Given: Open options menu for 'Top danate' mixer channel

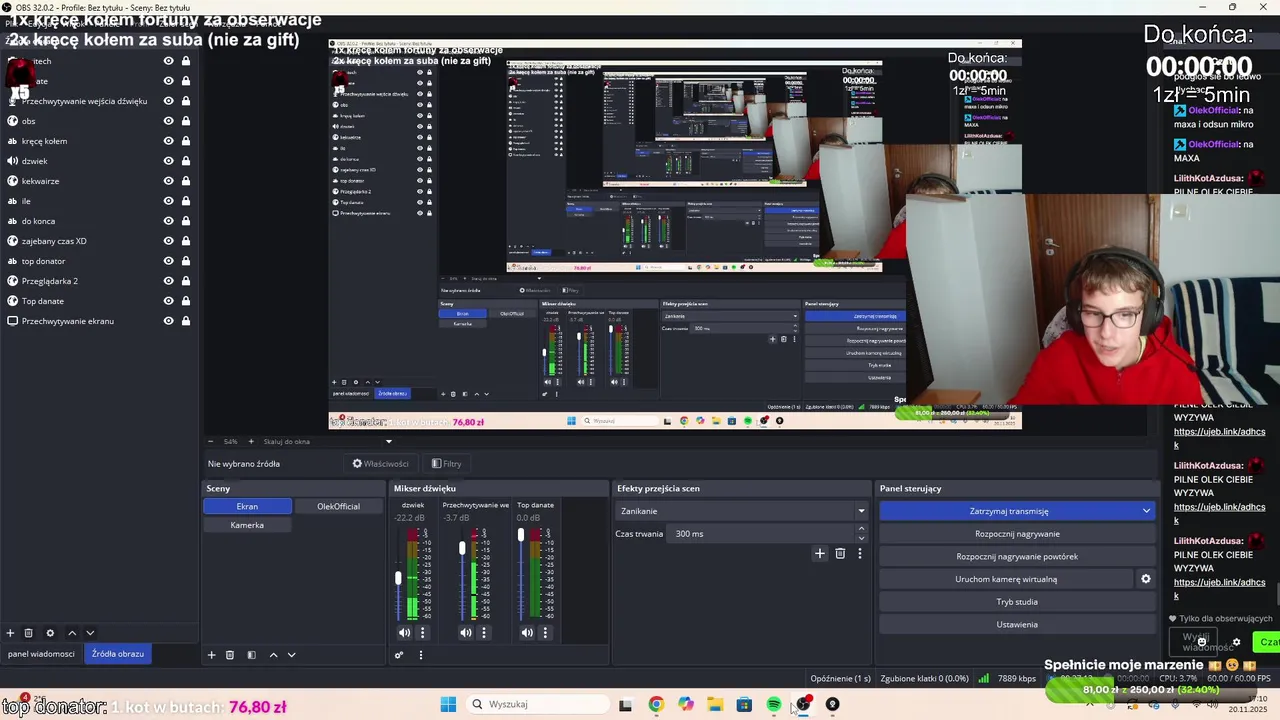Looking at the screenshot, I should [x=545, y=632].
